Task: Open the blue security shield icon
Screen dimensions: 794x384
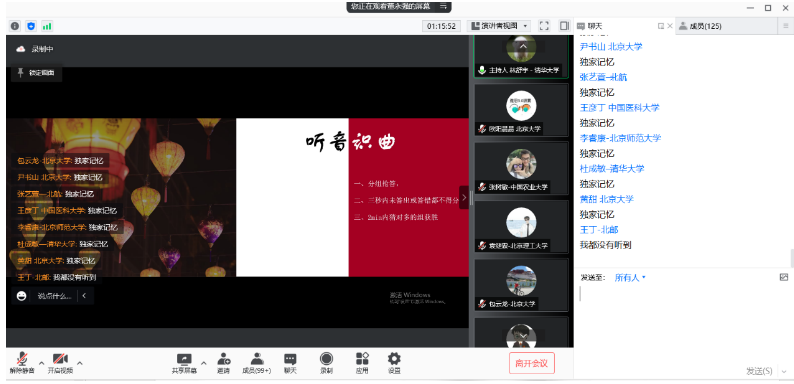Action: click(x=31, y=26)
